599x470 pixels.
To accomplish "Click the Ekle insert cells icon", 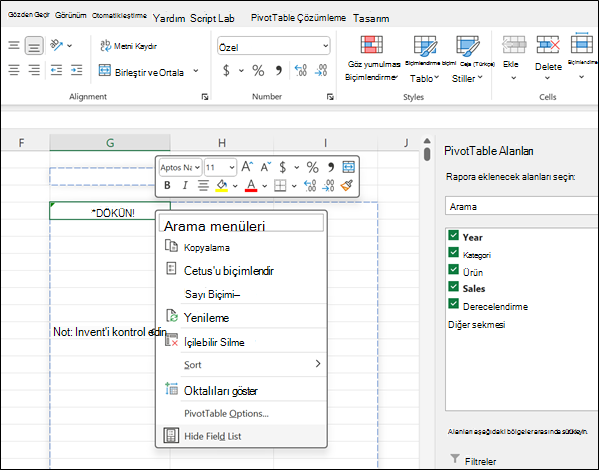I will tap(514, 45).
